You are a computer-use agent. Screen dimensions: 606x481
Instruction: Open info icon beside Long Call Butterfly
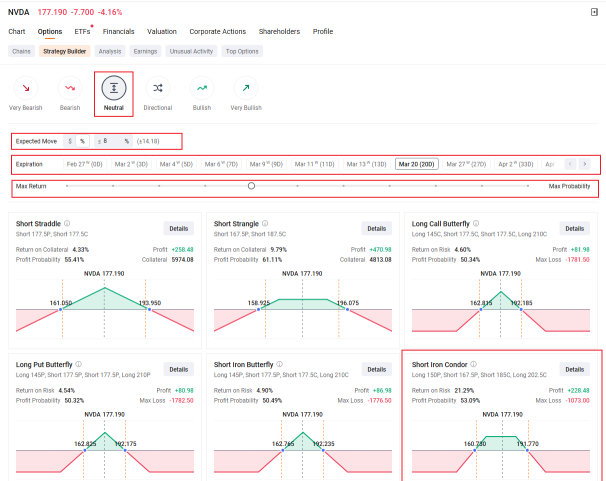(476, 223)
